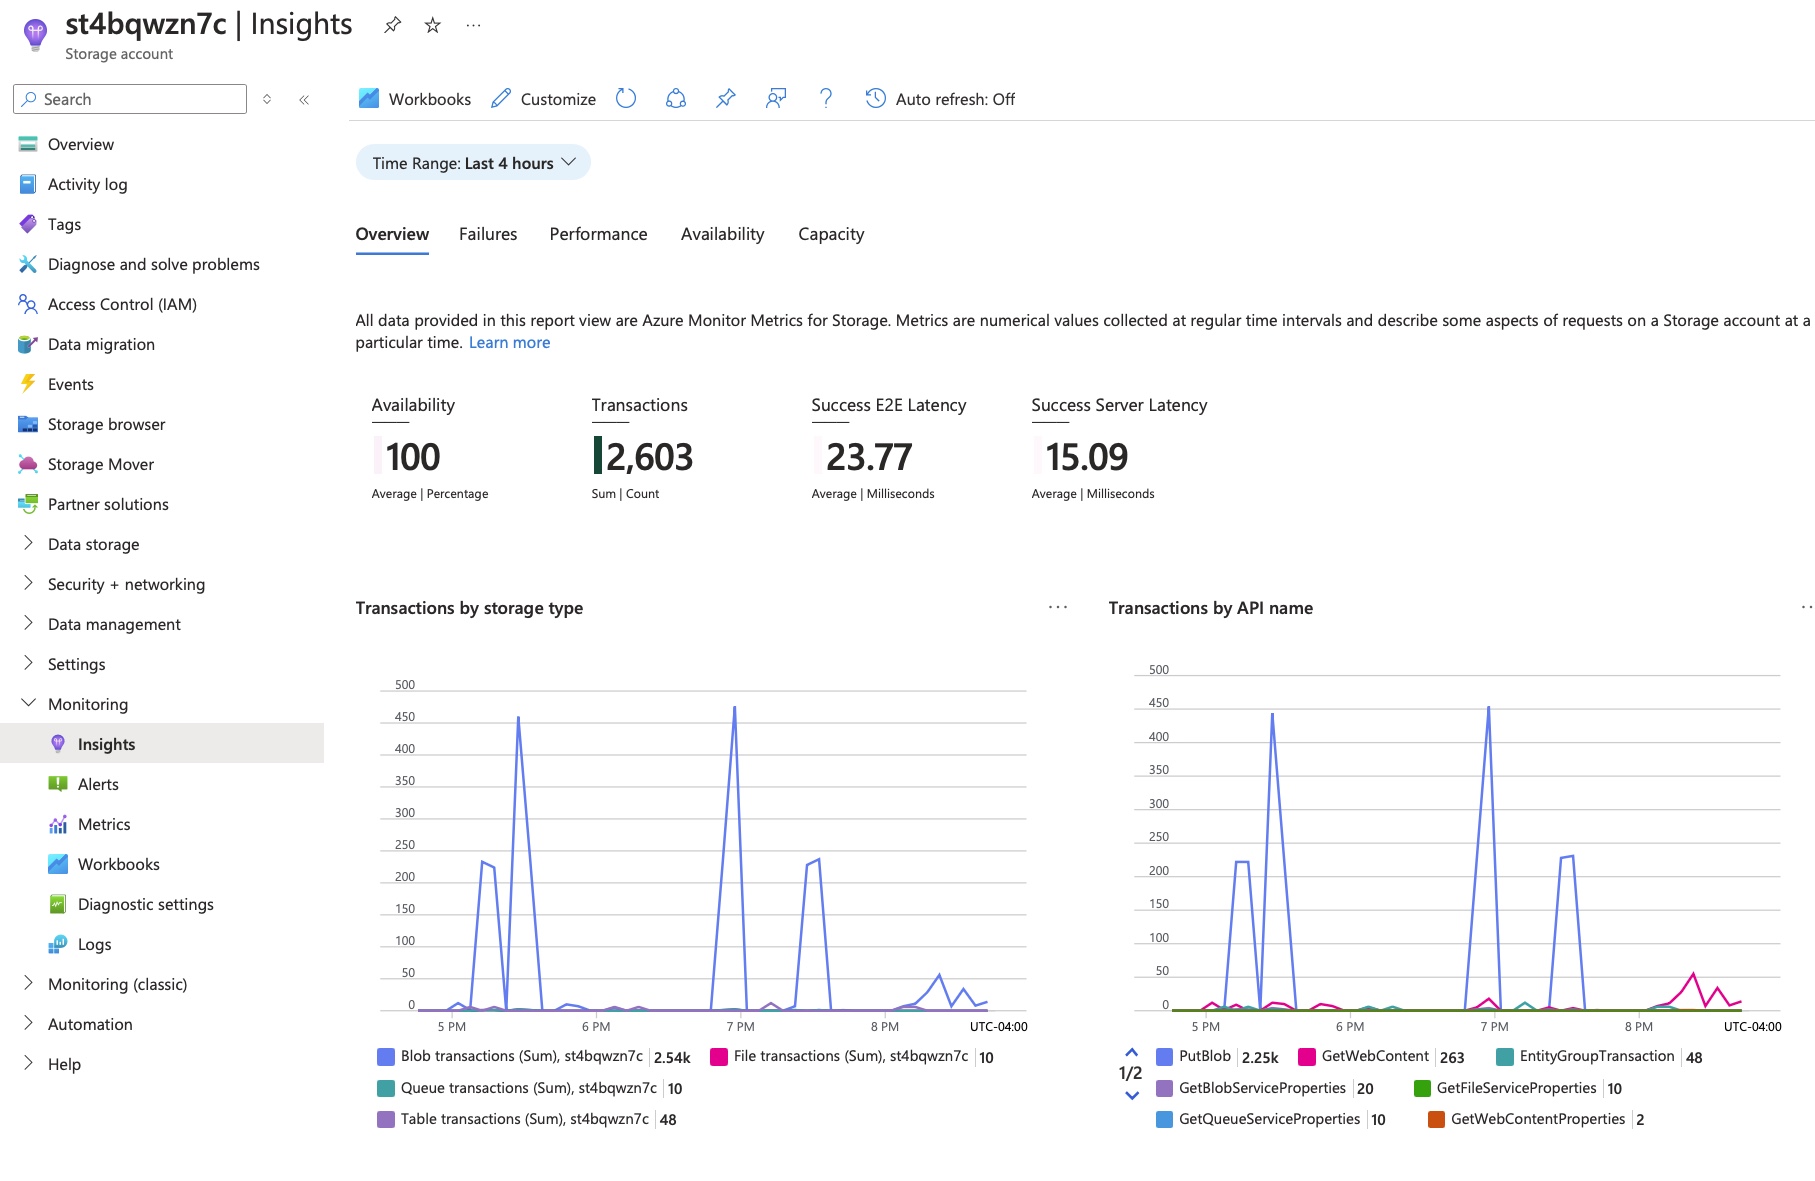The width and height of the screenshot is (1815, 1181).
Task: Click the share/notification bell toolbar icon
Action: coord(676,98)
